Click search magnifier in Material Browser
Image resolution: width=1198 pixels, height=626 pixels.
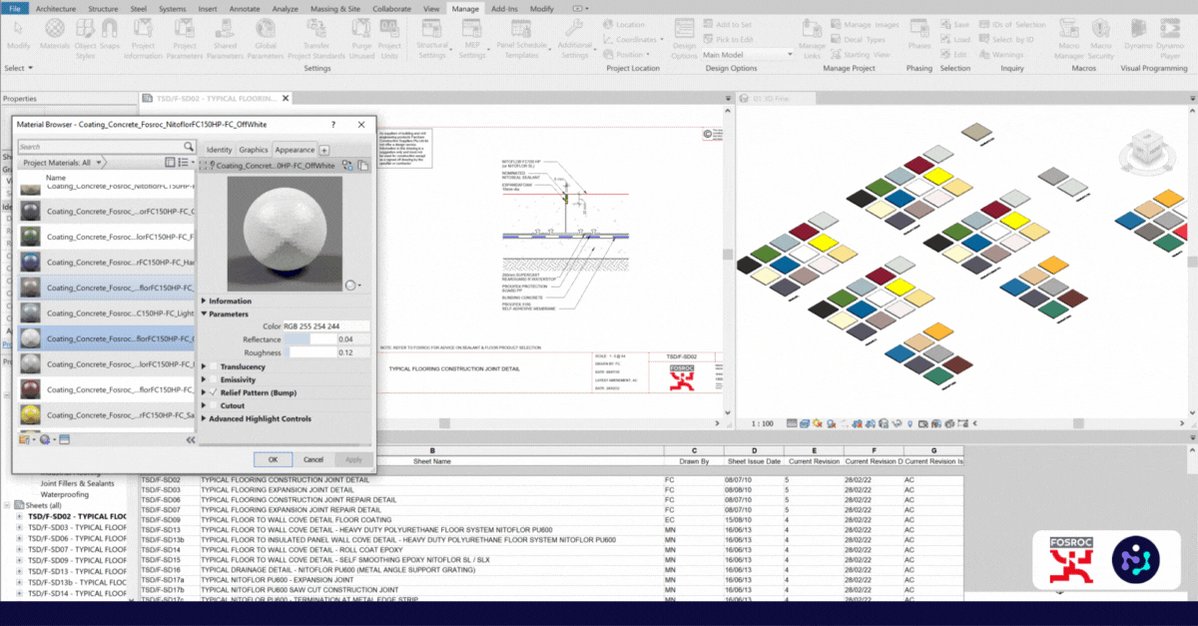188,146
